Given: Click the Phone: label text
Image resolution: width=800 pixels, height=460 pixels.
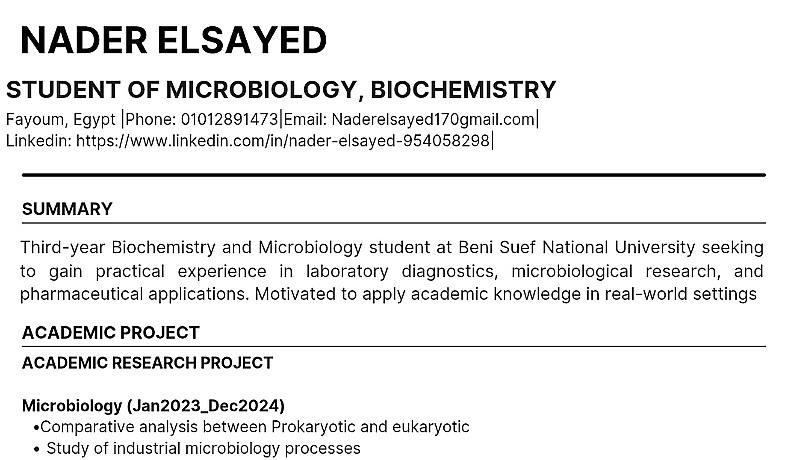Looking at the screenshot, I should pyautogui.click(x=150, y=120).
